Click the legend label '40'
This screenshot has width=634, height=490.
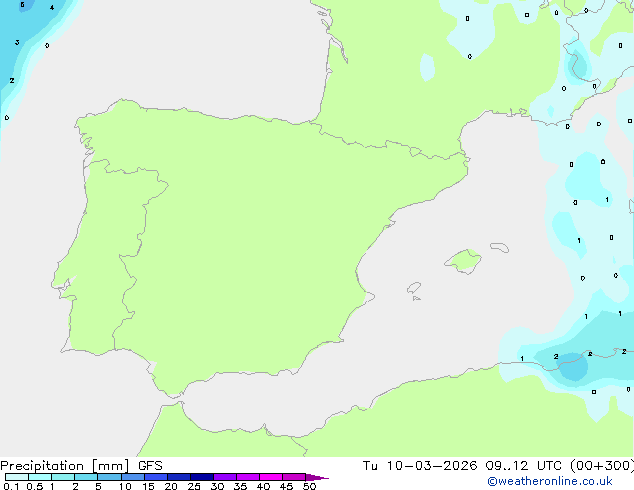coord(263,486)
